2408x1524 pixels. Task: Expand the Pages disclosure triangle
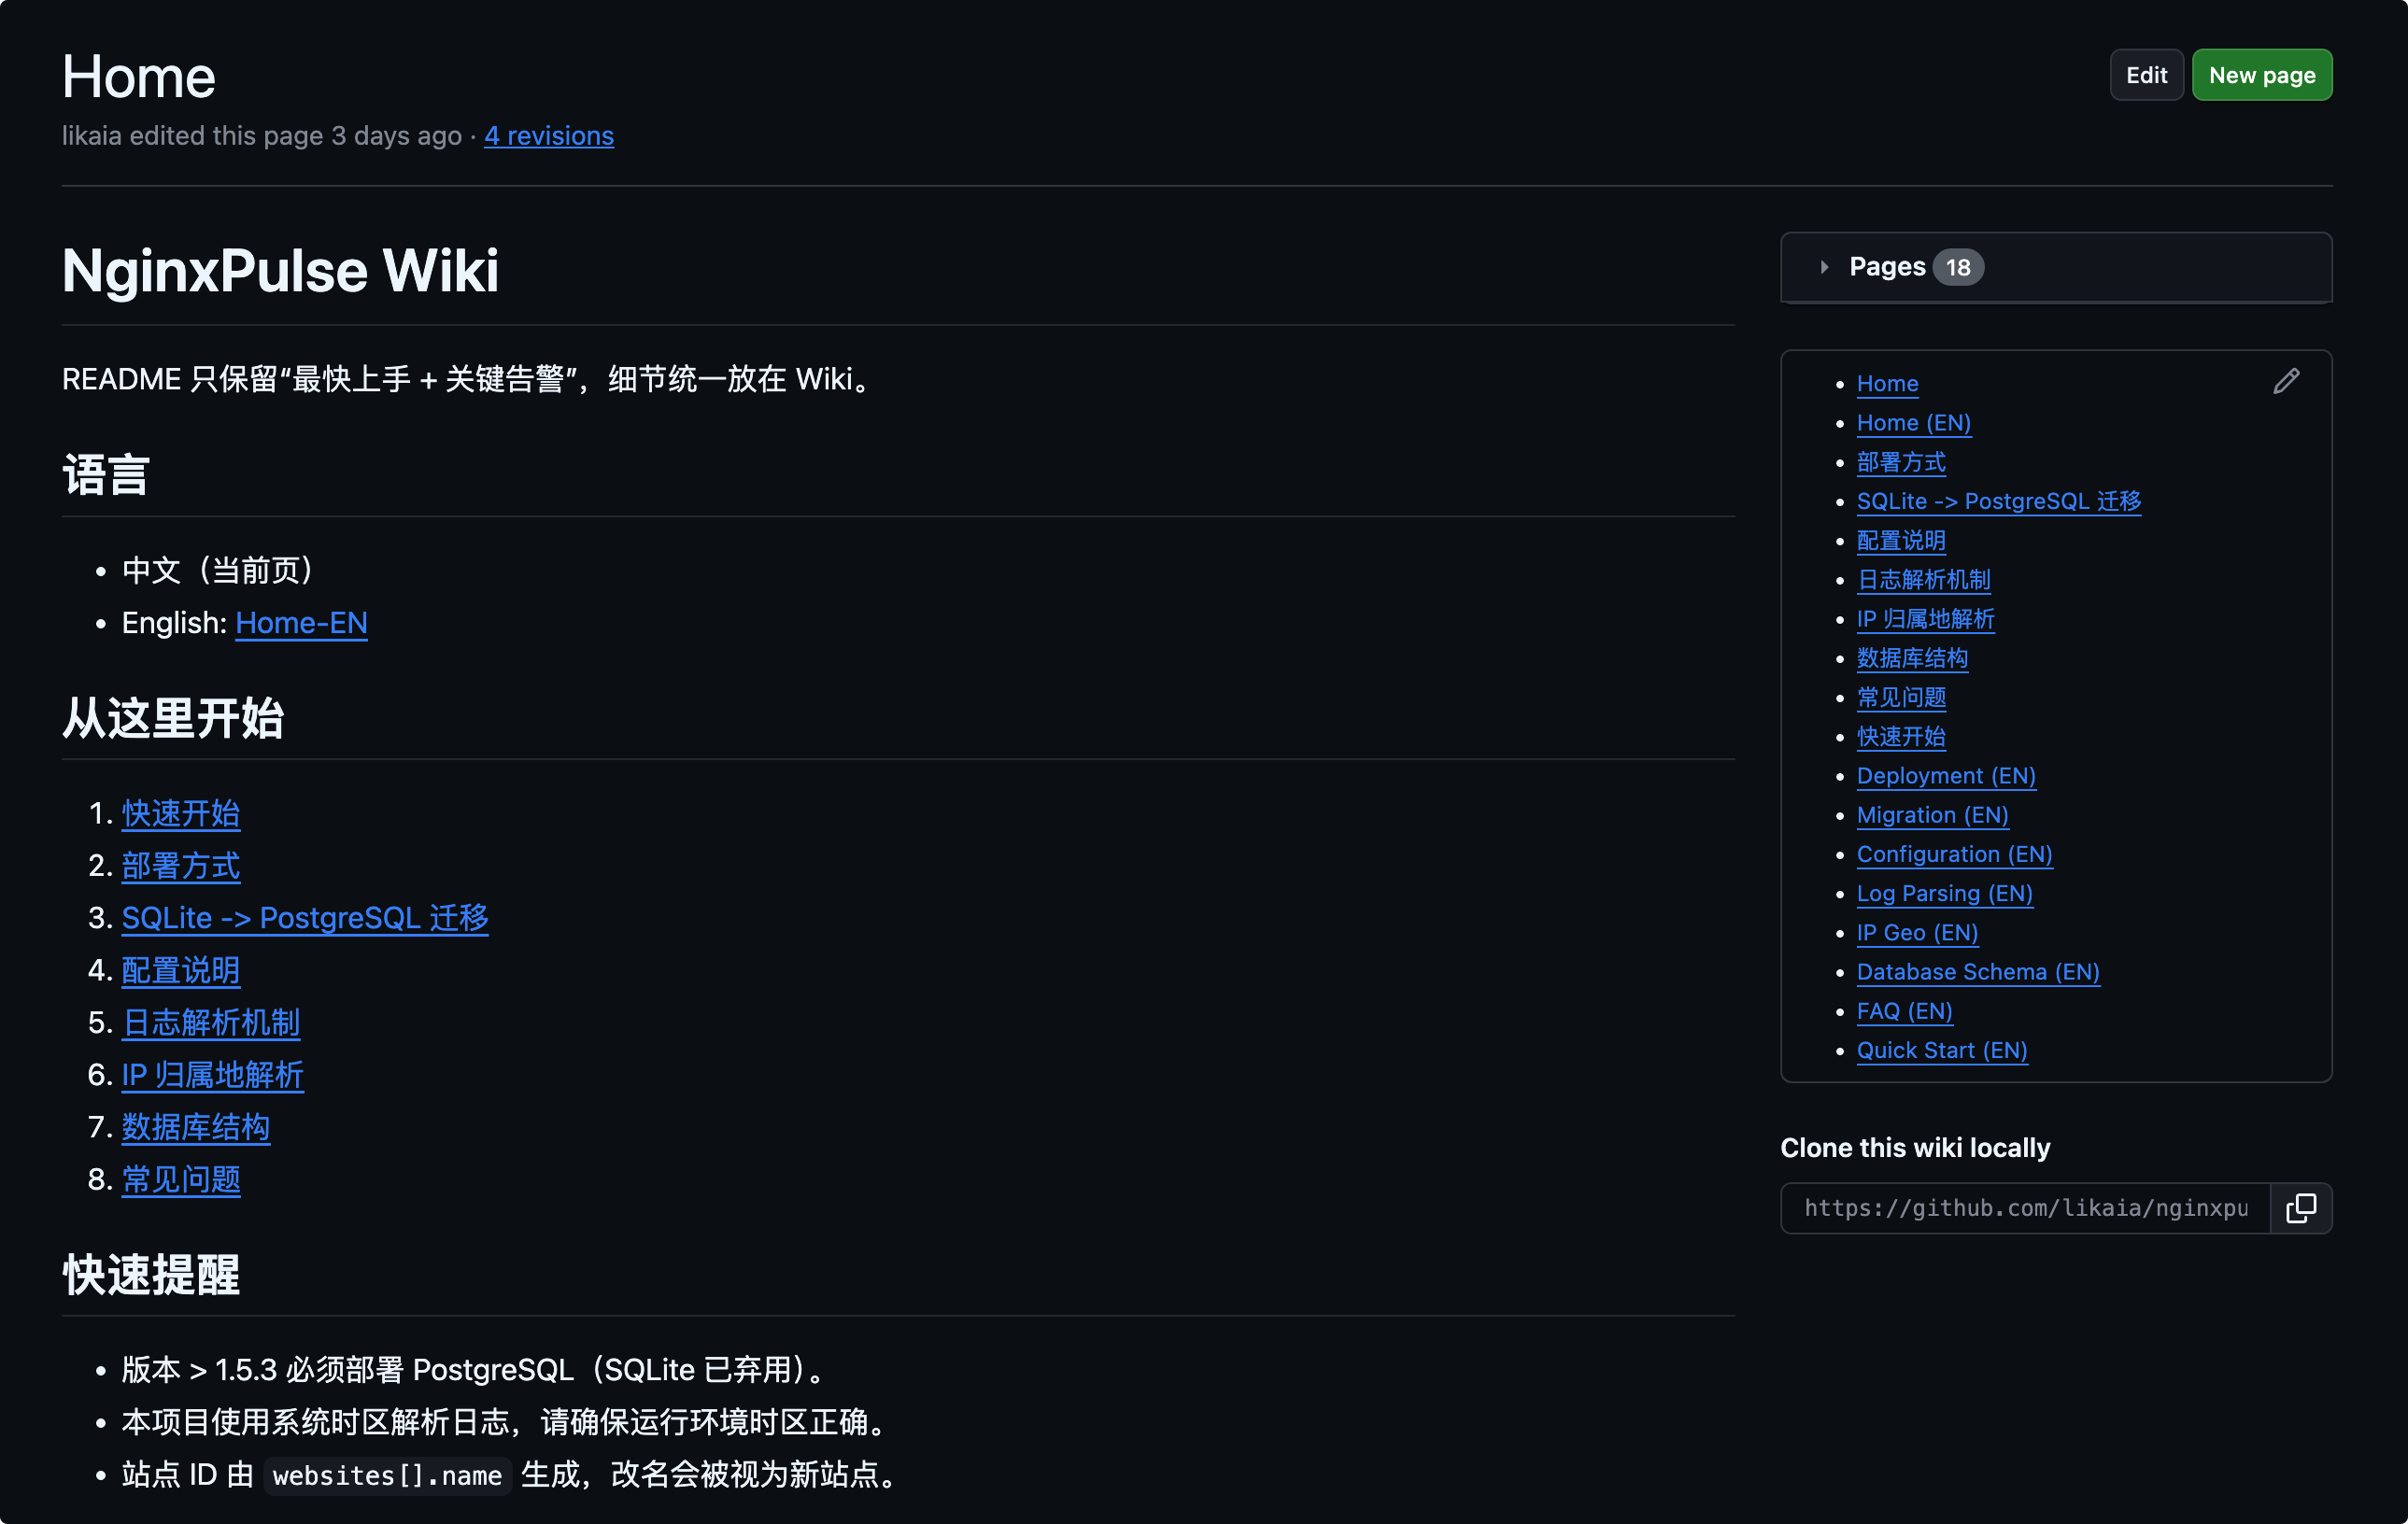point(1824,267)
